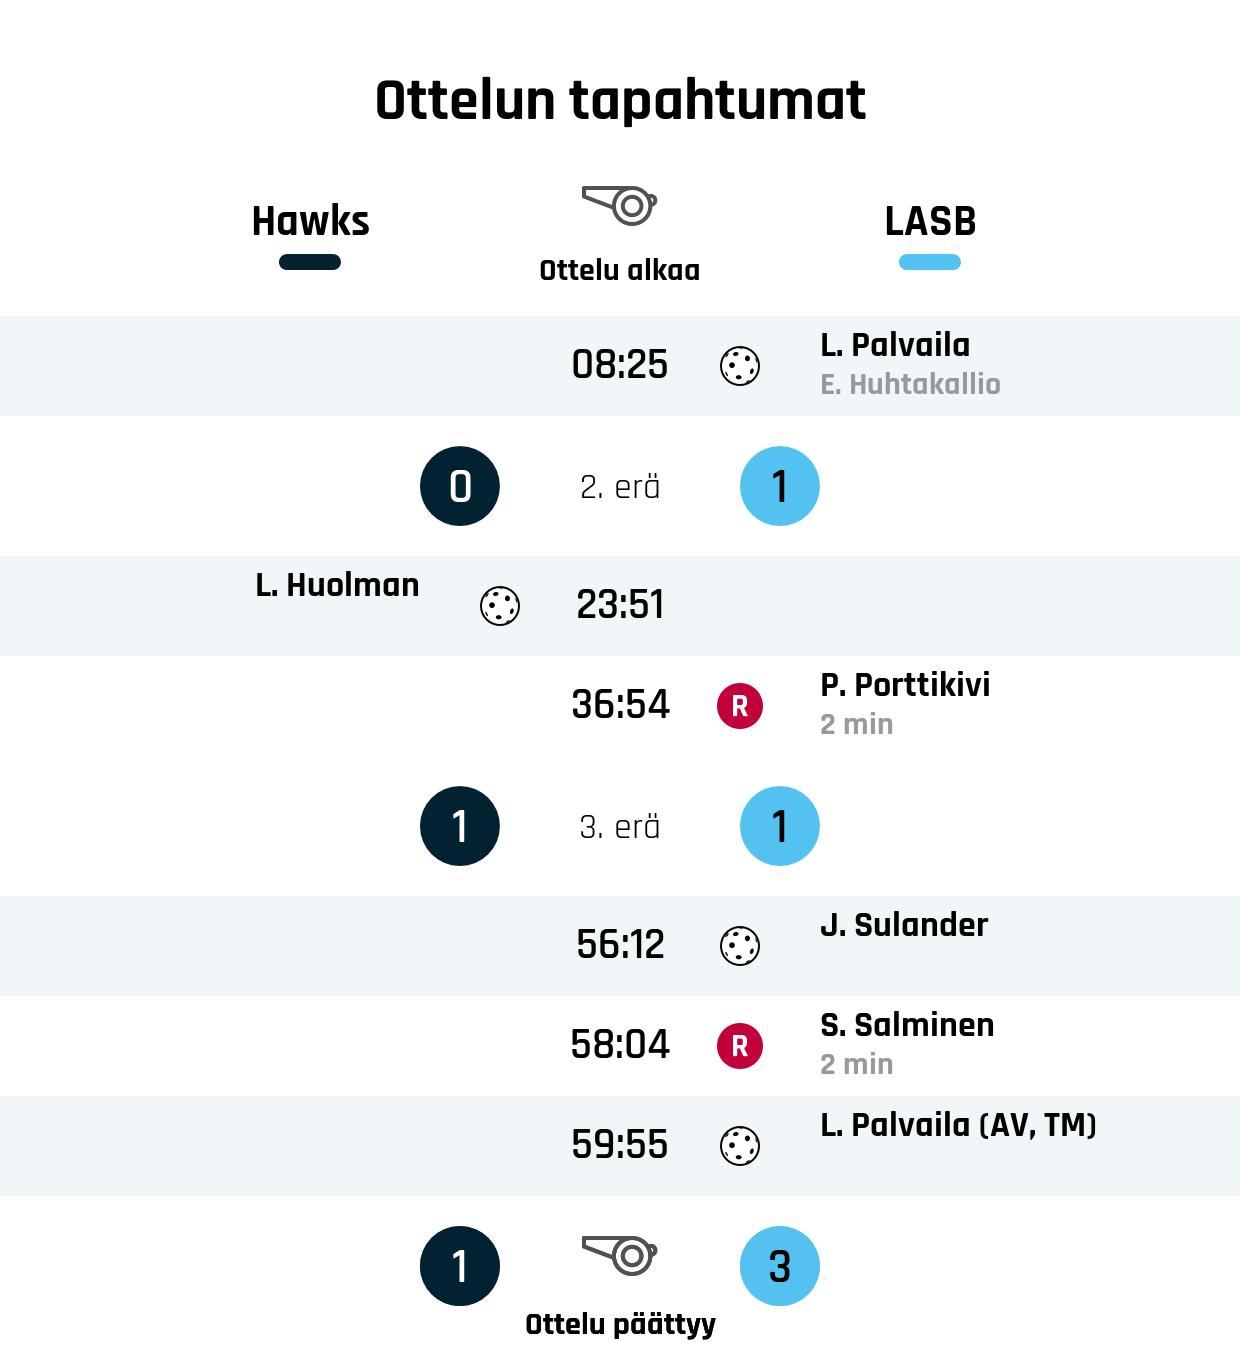Click the 2. erä period marker
Image resolution: width=1240 pixels, height=1358 pixels.
620,487
